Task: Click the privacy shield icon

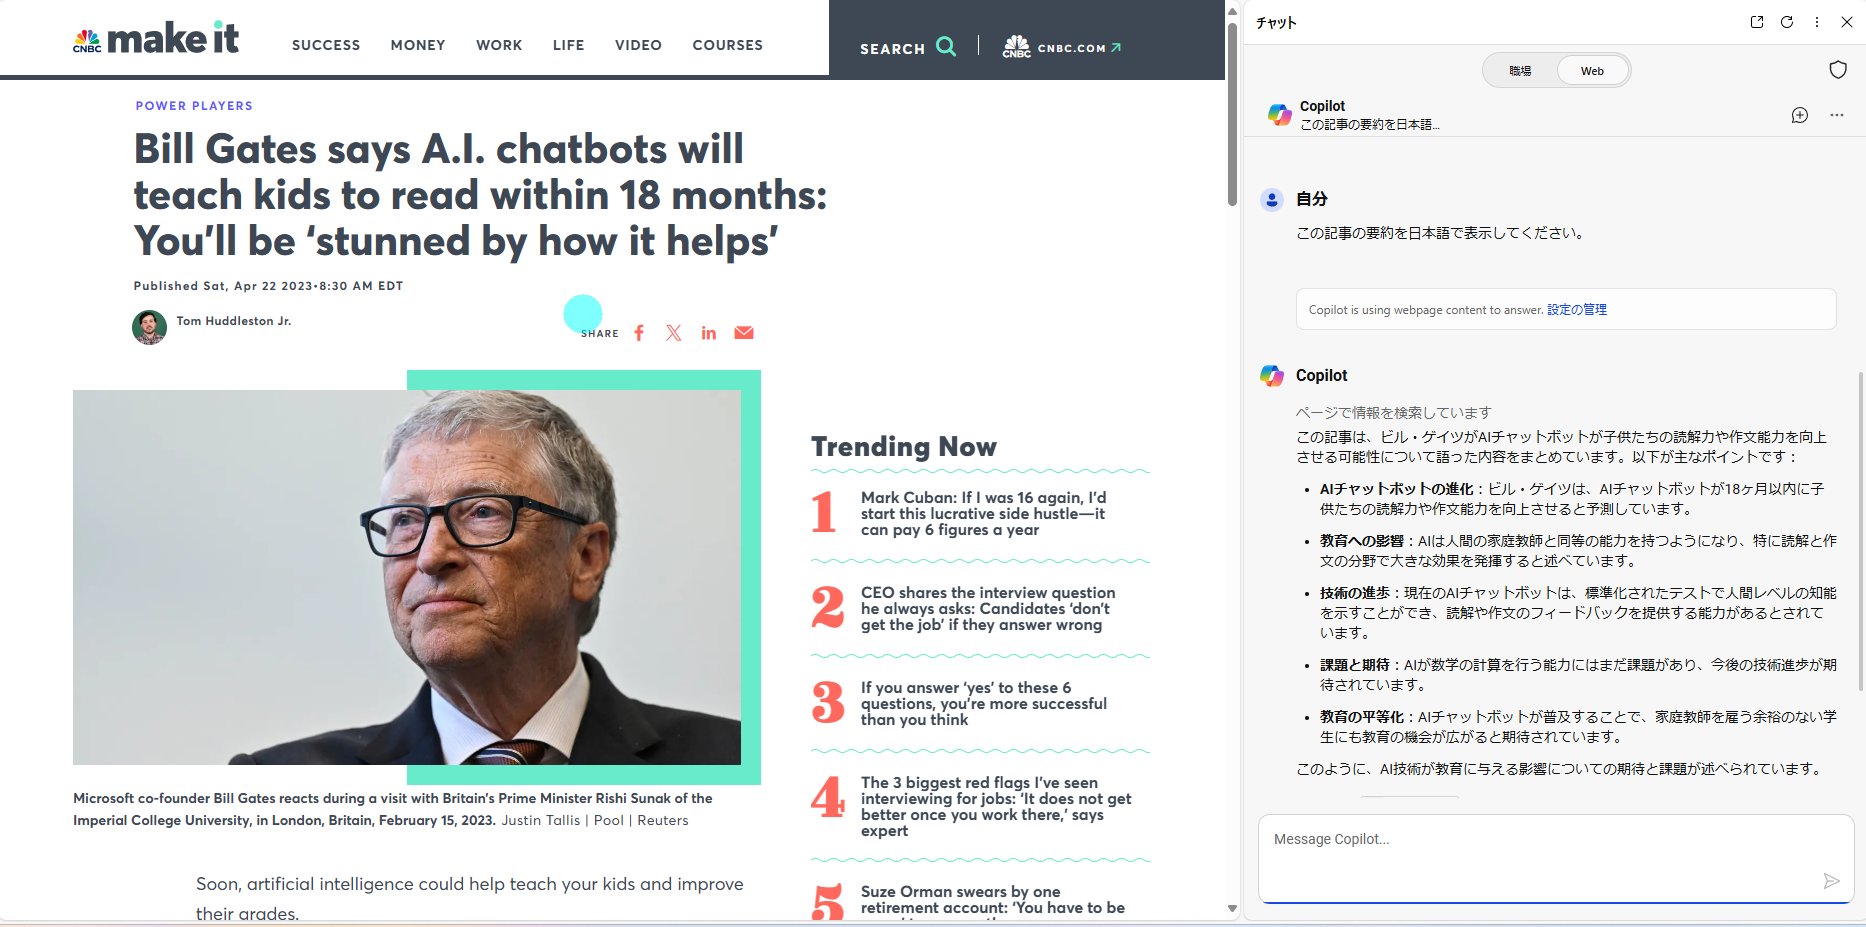Action: [x=1838, y=69]
